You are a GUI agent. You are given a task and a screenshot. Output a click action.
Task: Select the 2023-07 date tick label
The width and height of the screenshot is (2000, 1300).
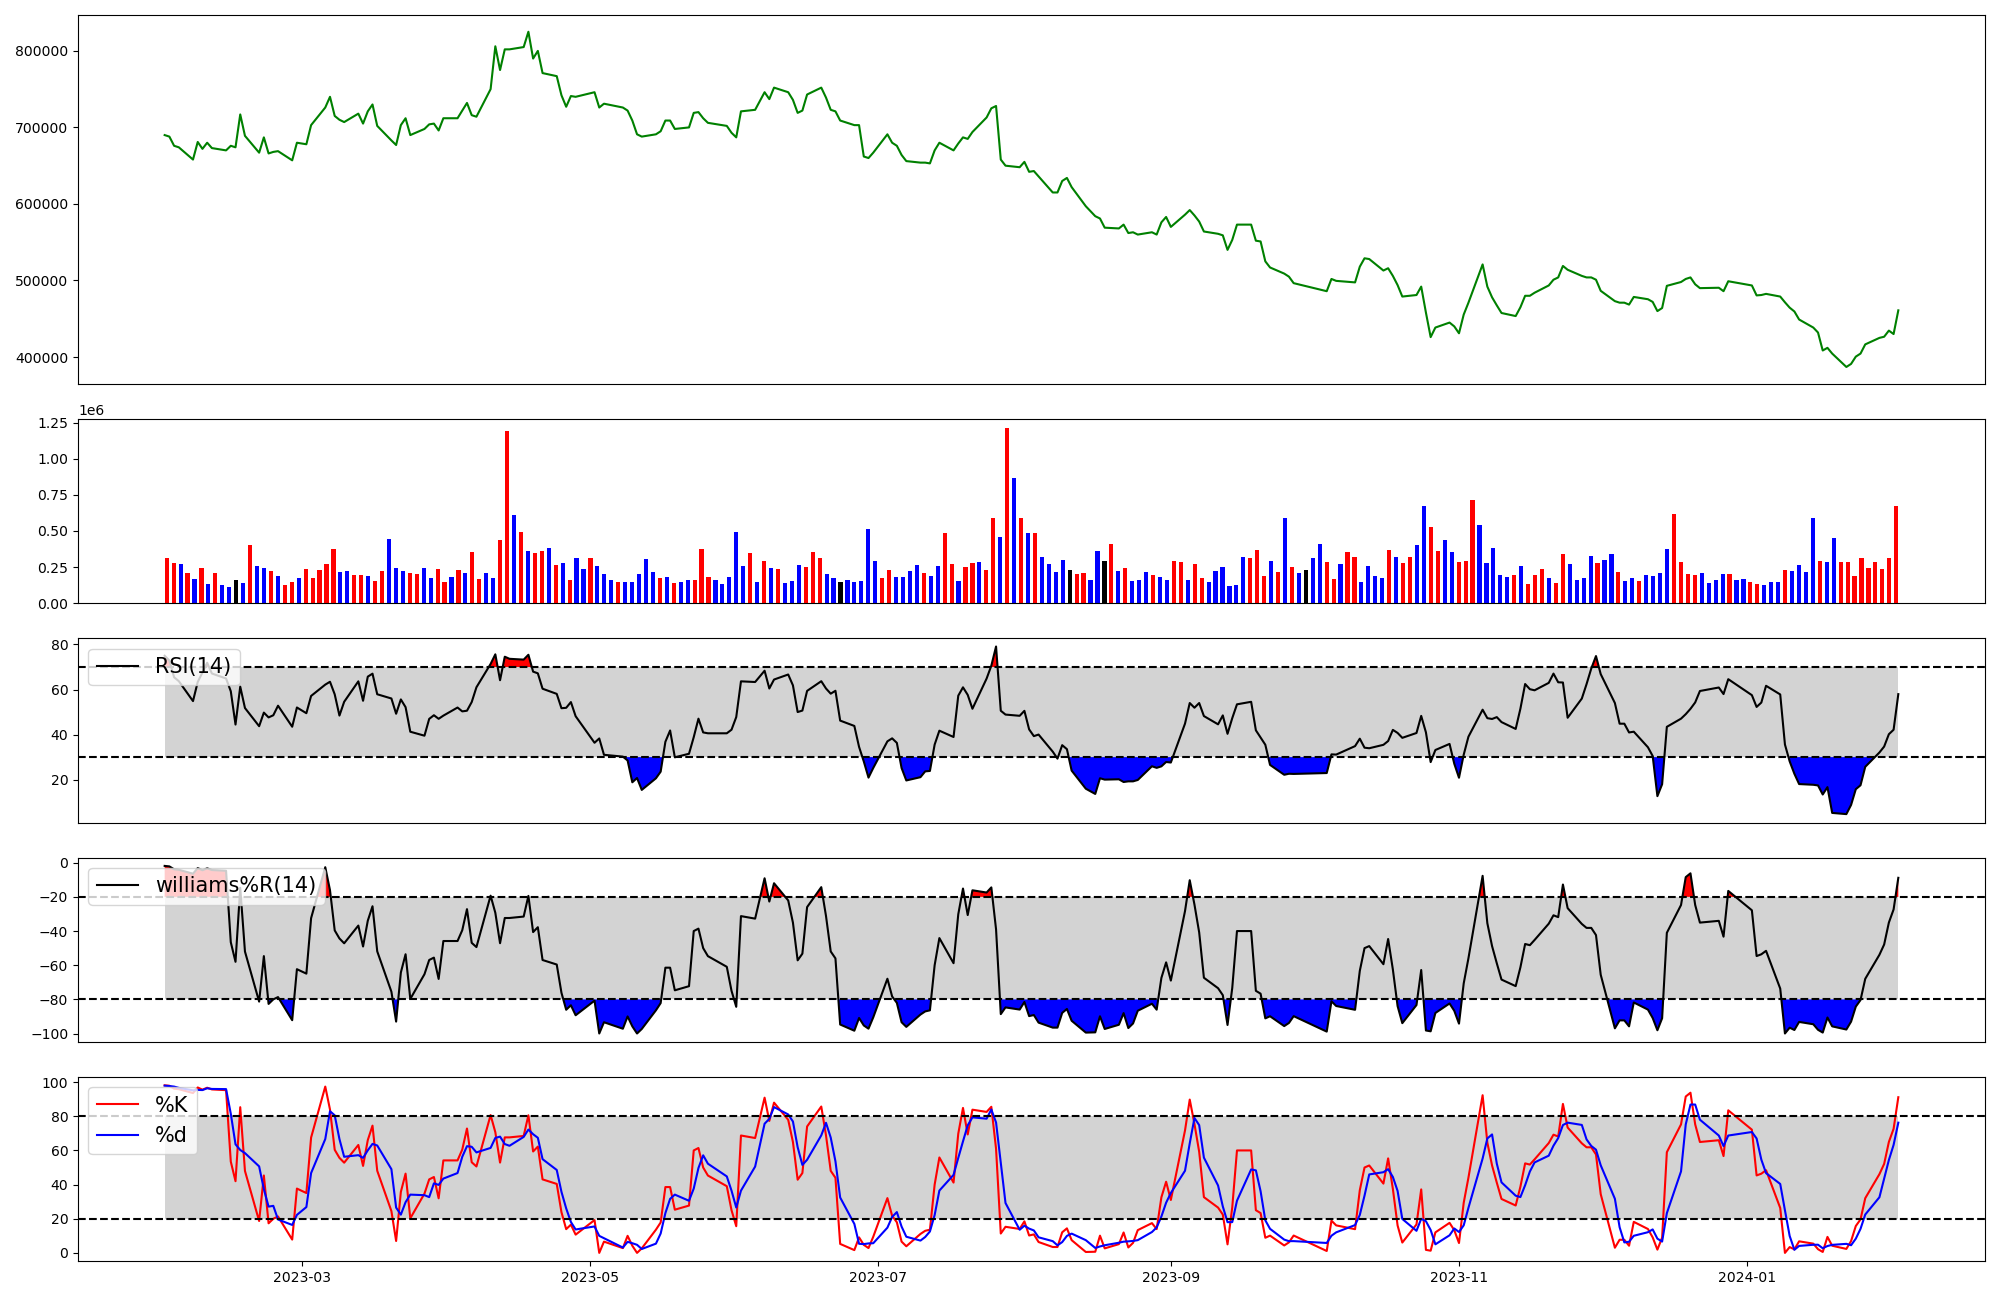[878, 1277]
